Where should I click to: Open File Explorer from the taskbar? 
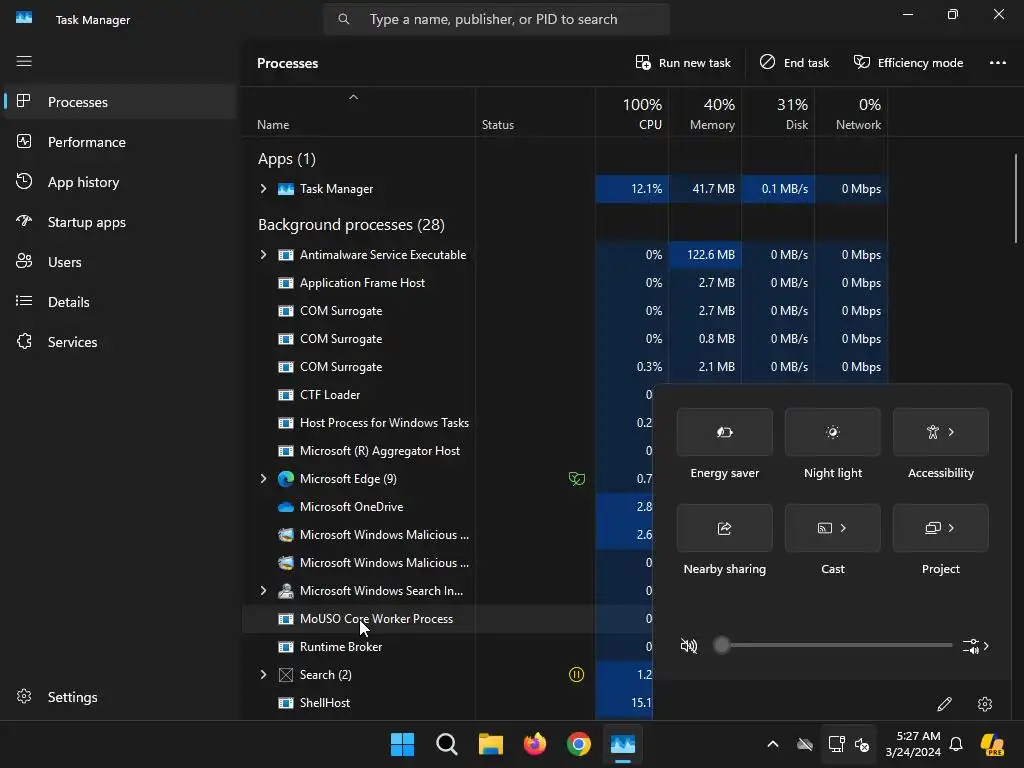tap(490, 744)
